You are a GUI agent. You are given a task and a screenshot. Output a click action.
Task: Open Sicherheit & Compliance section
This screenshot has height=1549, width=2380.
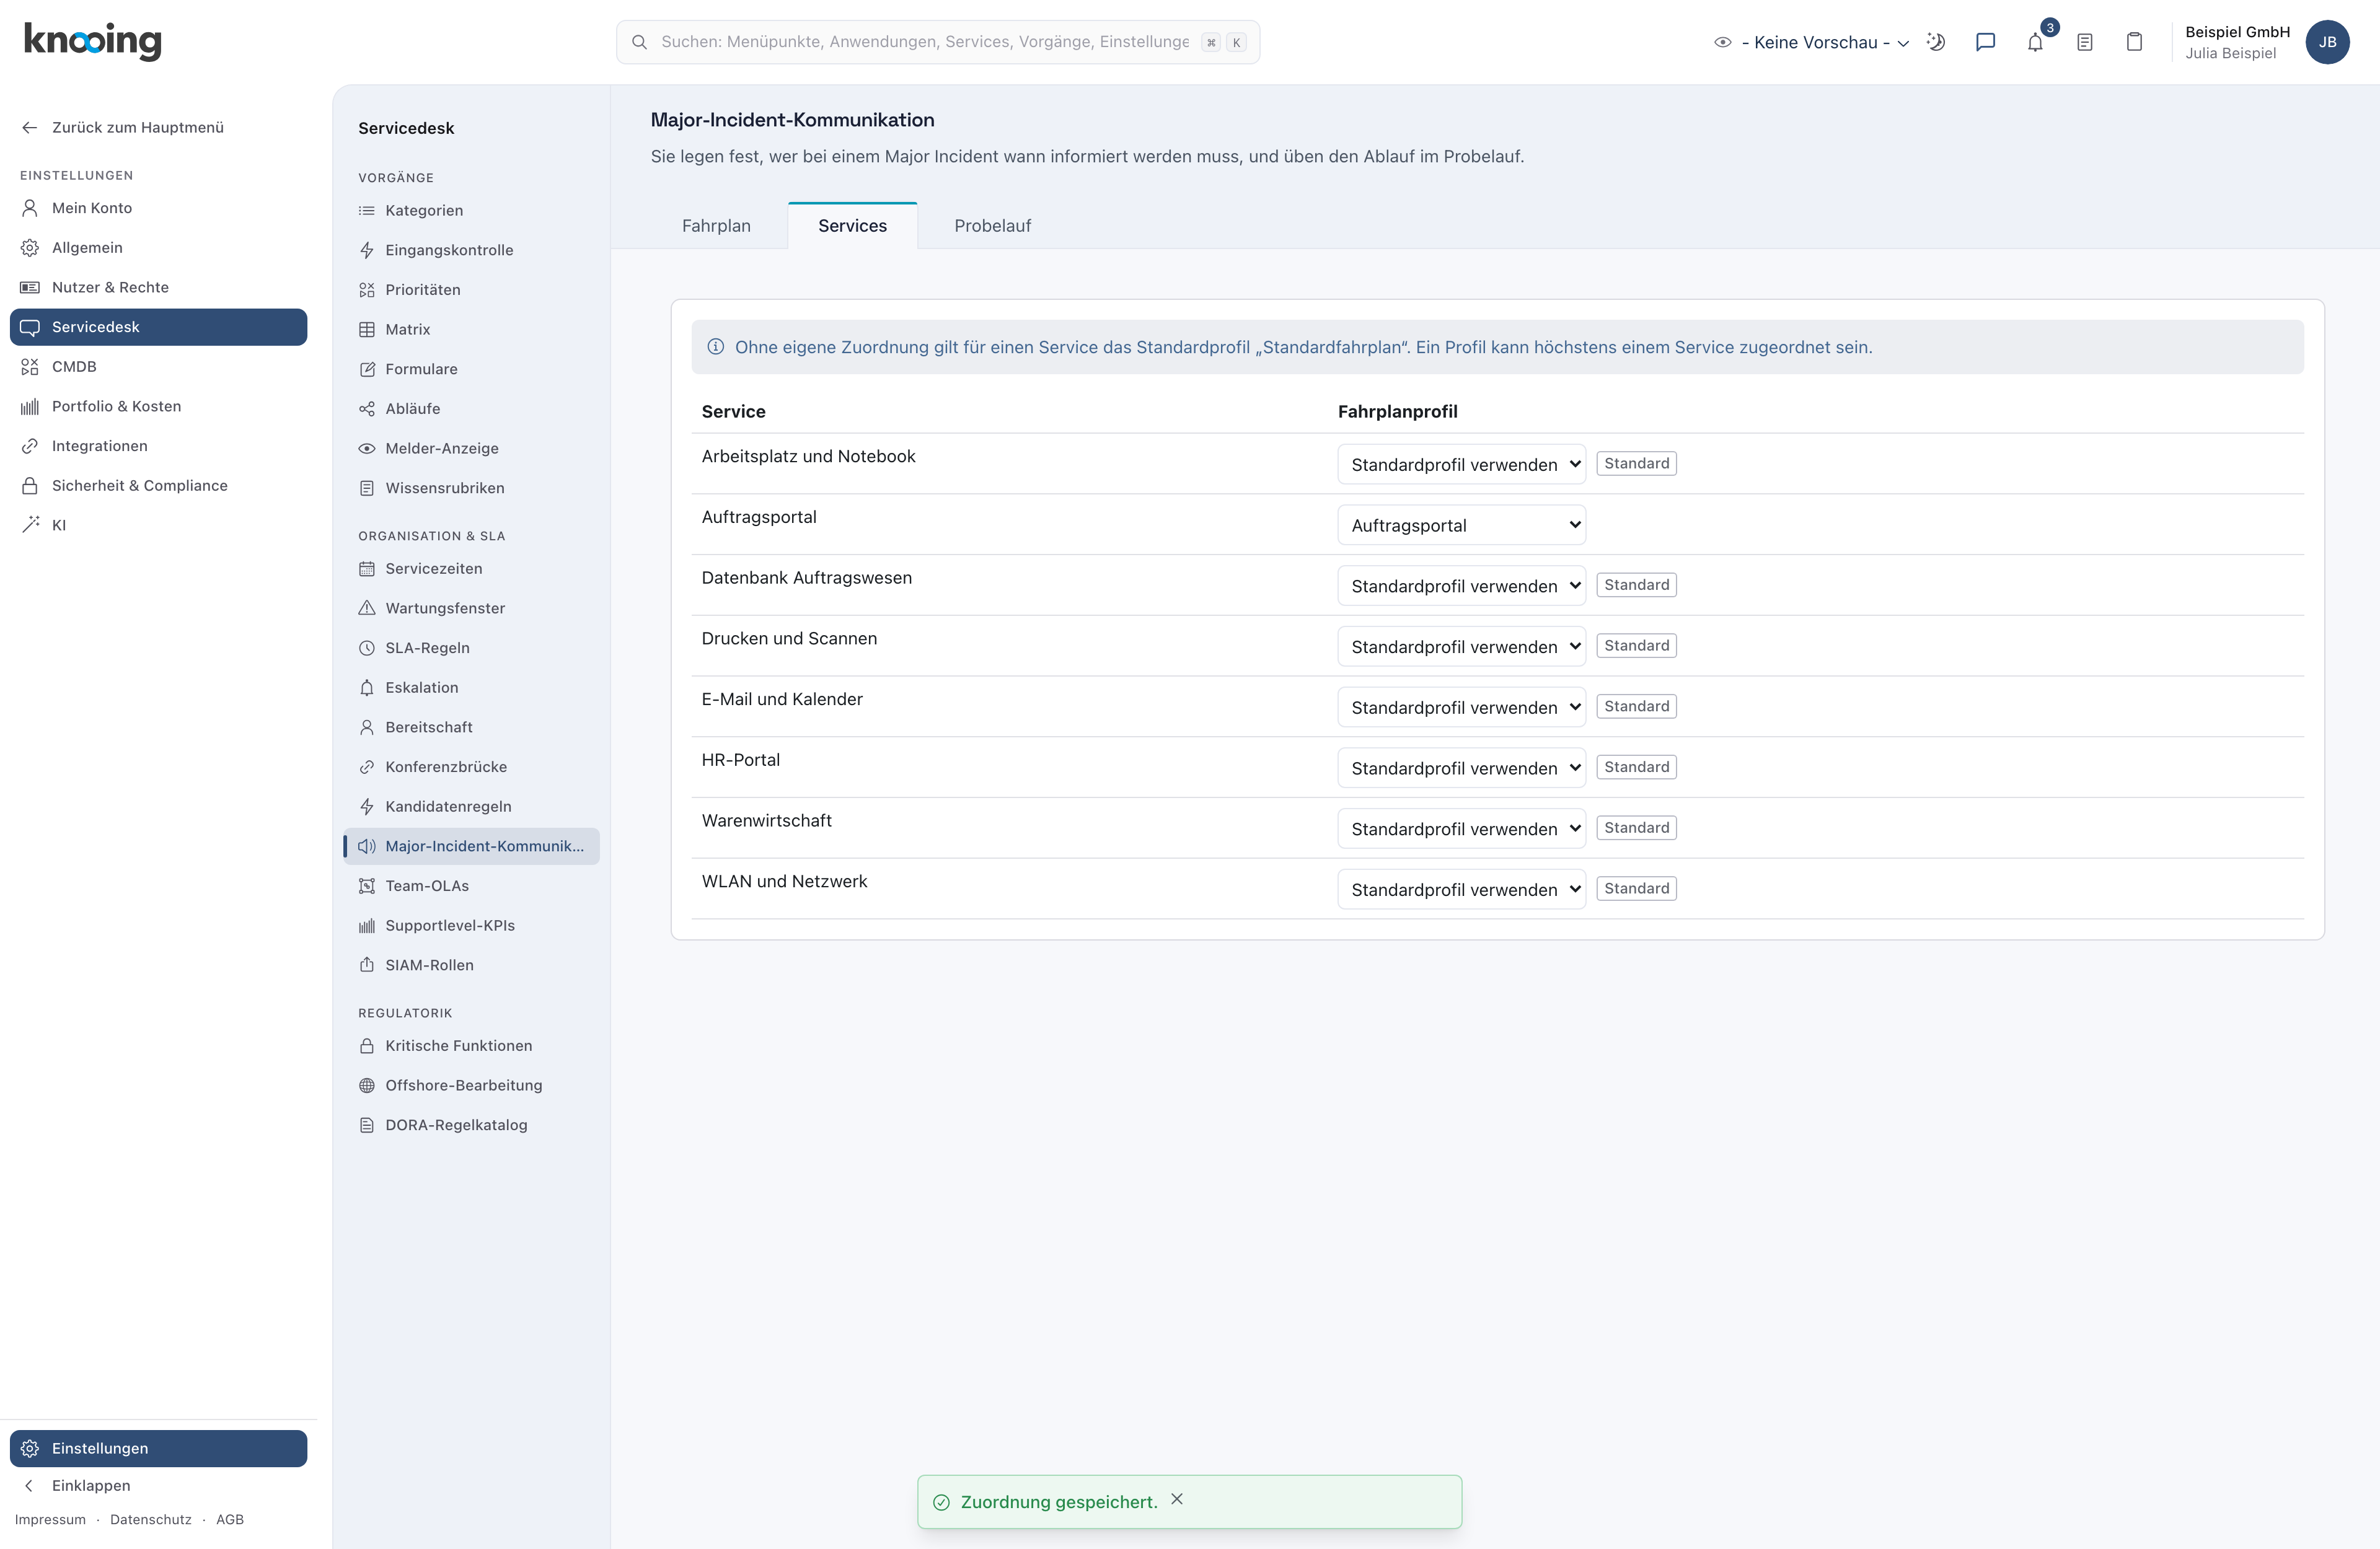coord(158,486)
